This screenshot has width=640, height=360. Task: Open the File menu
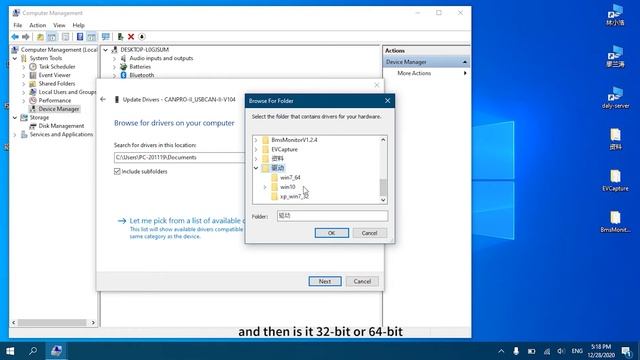(x=18, y=25)
